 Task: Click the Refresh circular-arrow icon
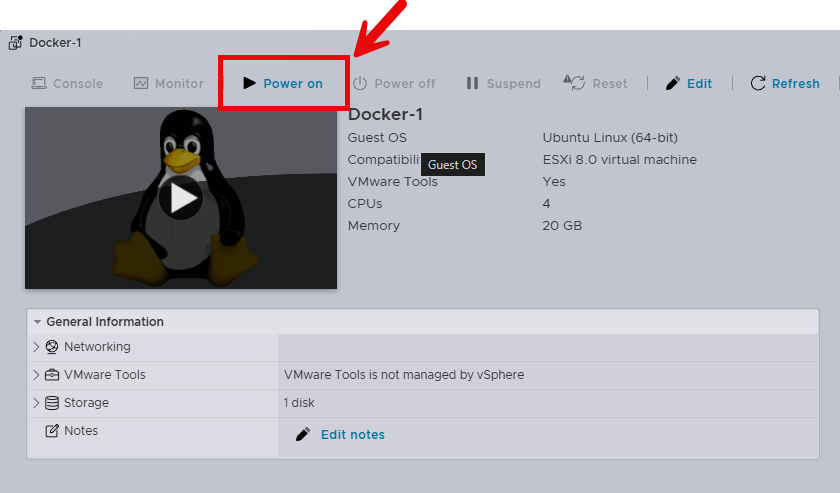coord(758,83)
